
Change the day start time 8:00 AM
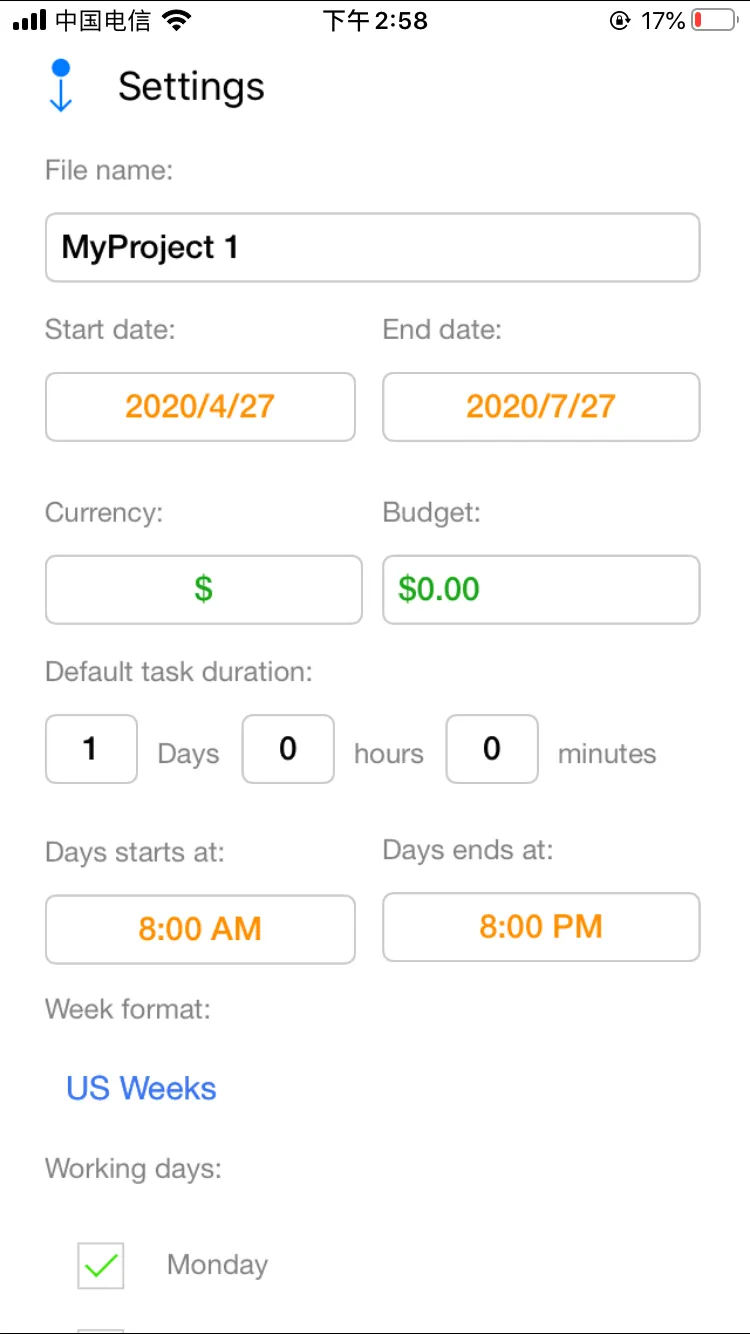[x=200, y=929]
